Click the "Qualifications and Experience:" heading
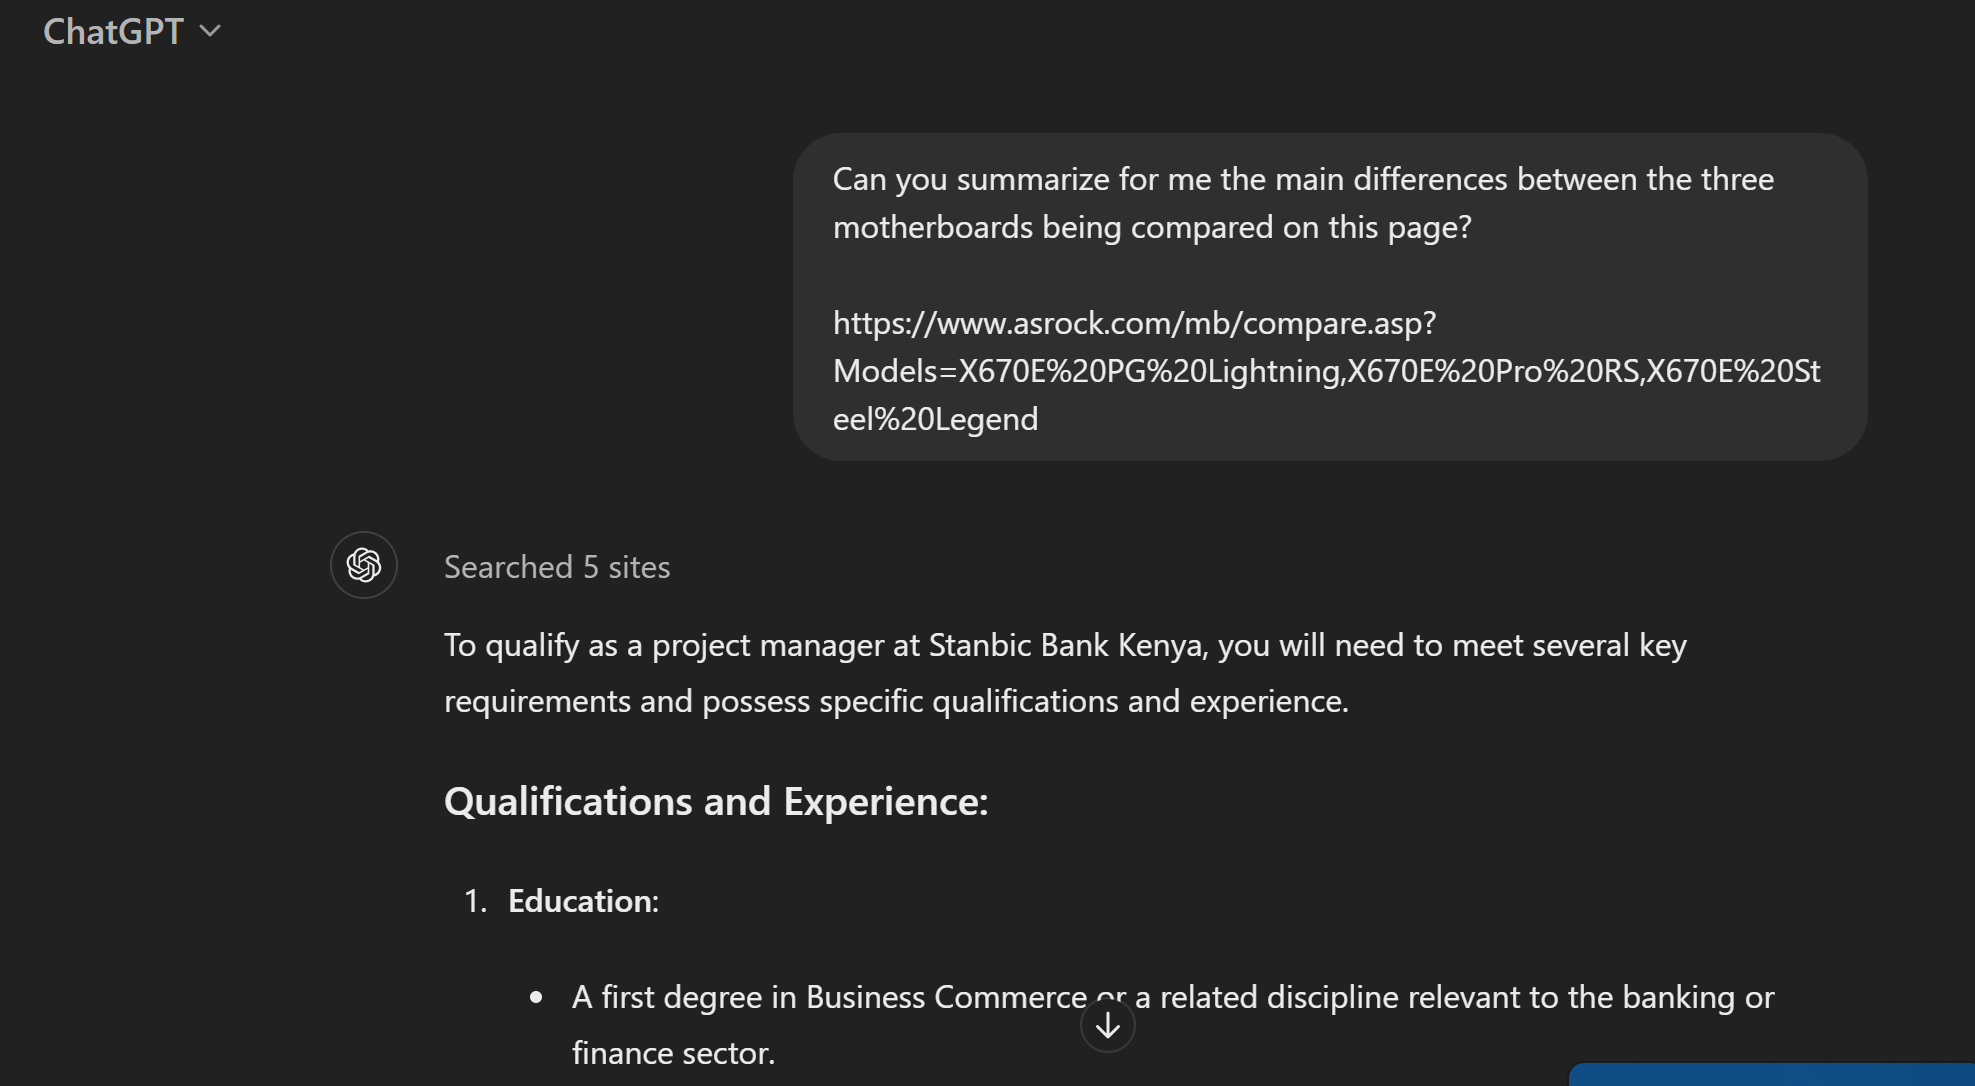The image size is (1975, 1086). pyautogui.click(x=716, y=801)
